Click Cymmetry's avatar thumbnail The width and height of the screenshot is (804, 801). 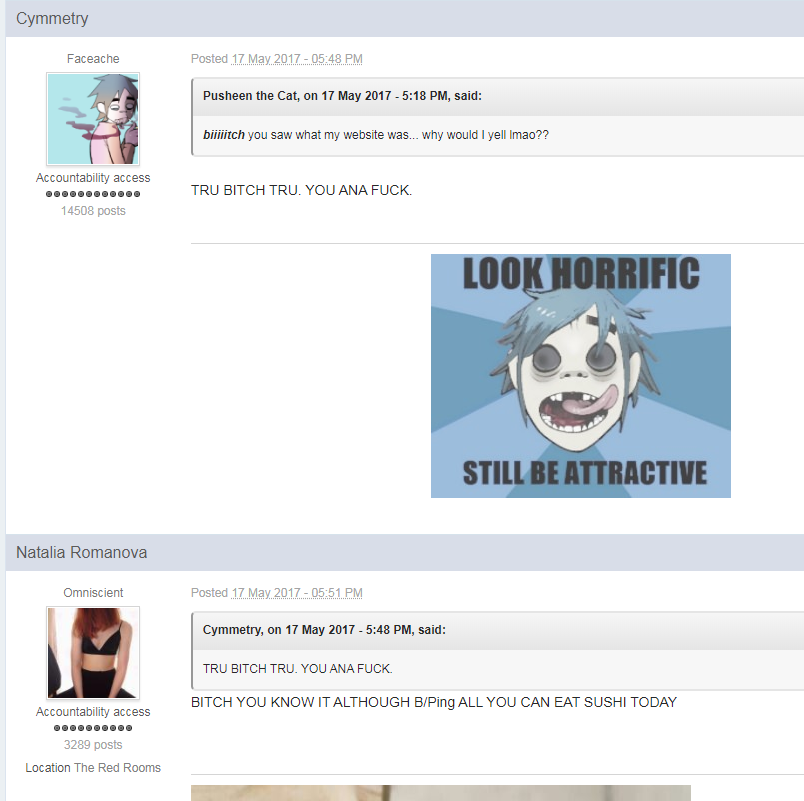93,119
